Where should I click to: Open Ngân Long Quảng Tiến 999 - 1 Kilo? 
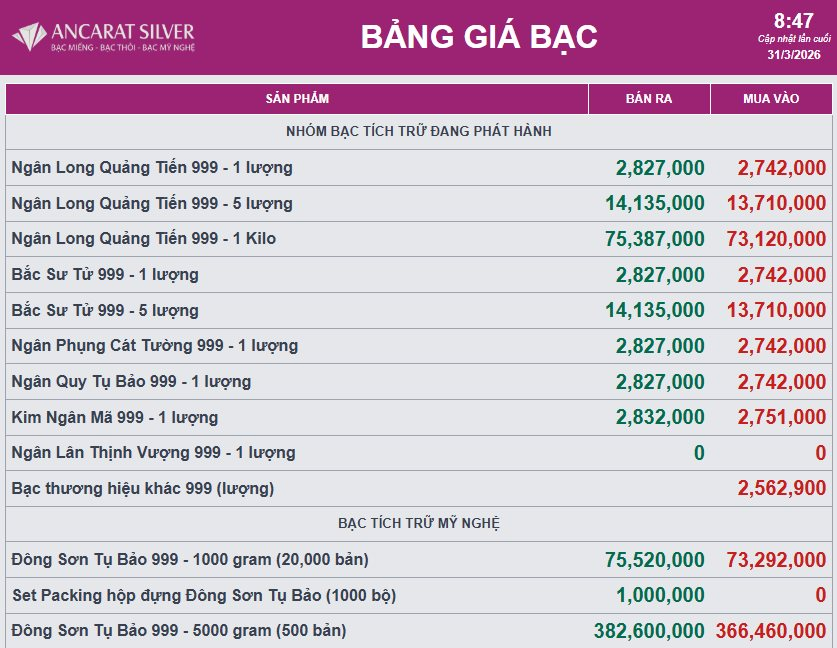click(x=143, y=239)
